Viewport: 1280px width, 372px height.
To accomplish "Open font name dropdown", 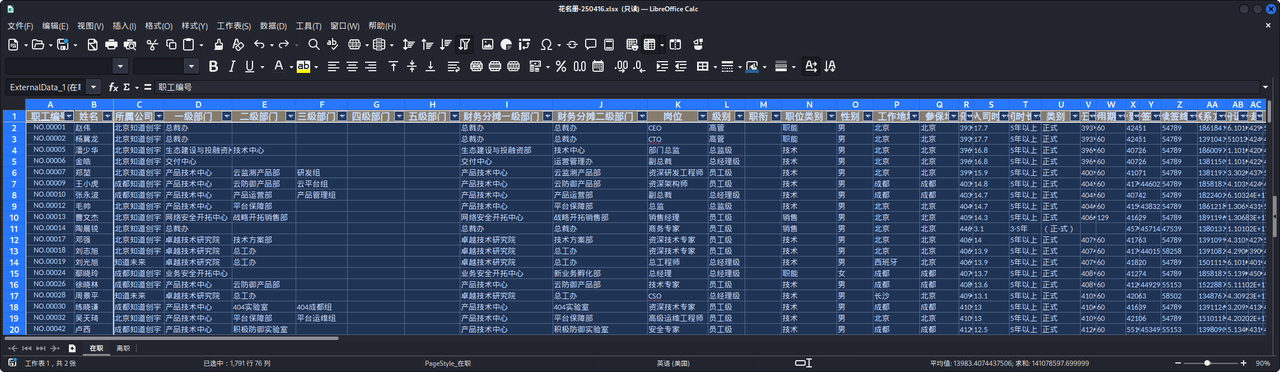I will pos(121,66).
